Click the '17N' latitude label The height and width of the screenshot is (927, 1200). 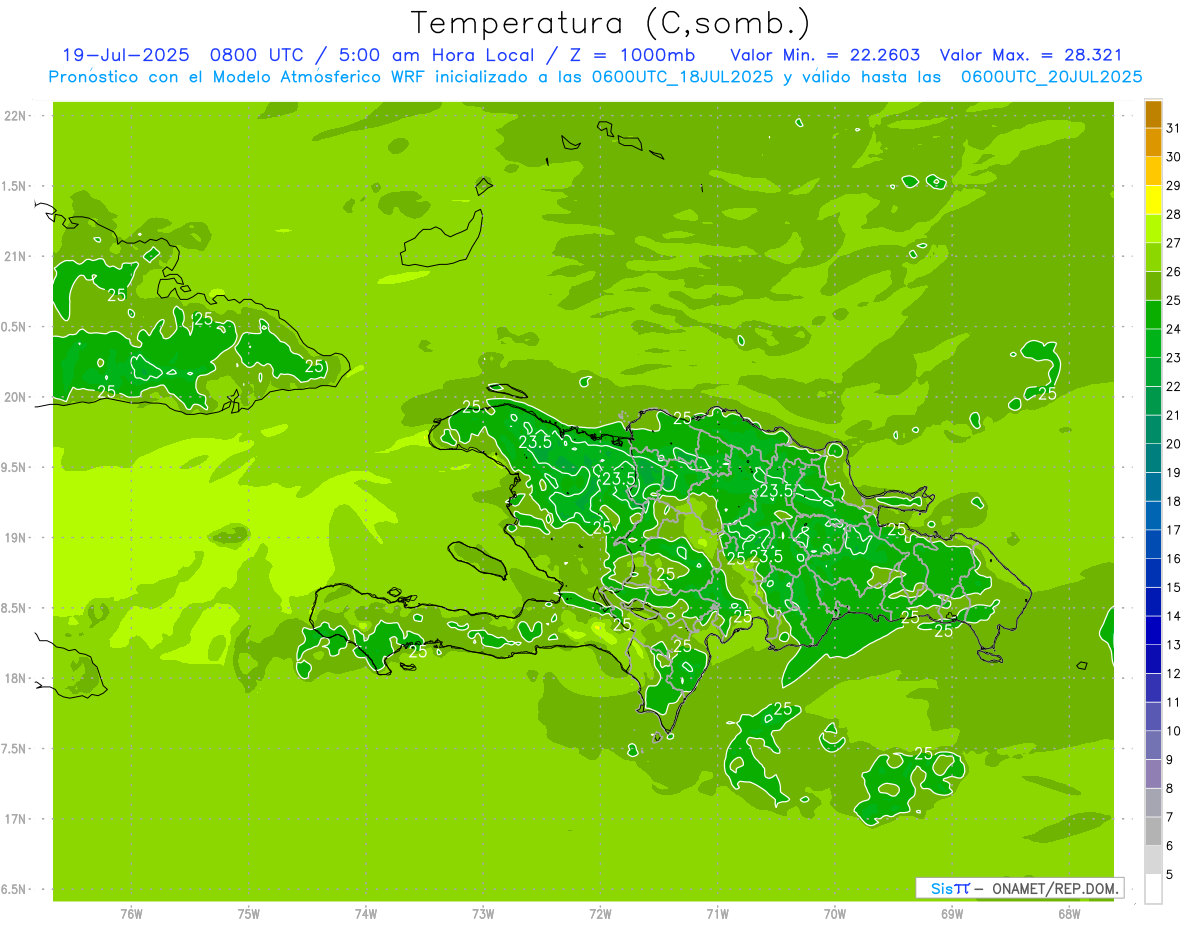(x=17, y=820)
